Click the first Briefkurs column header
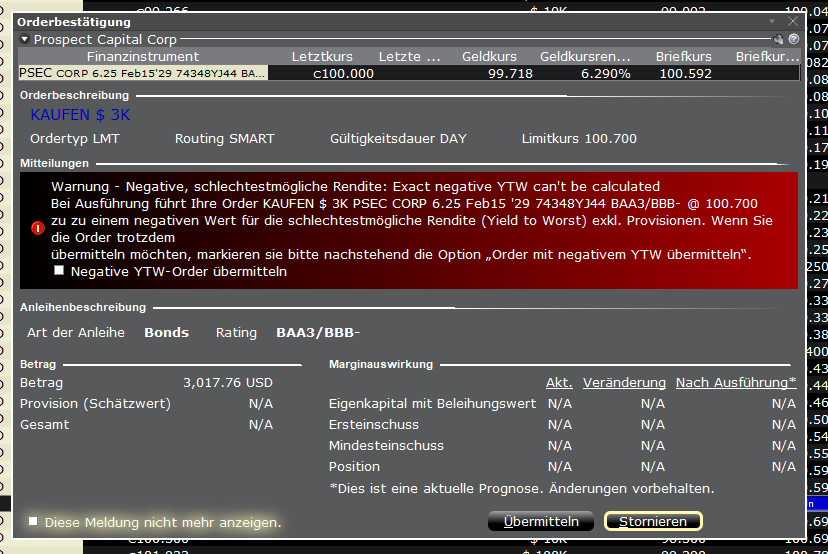This screenshot has width=828, height=554. coord(683,57)
